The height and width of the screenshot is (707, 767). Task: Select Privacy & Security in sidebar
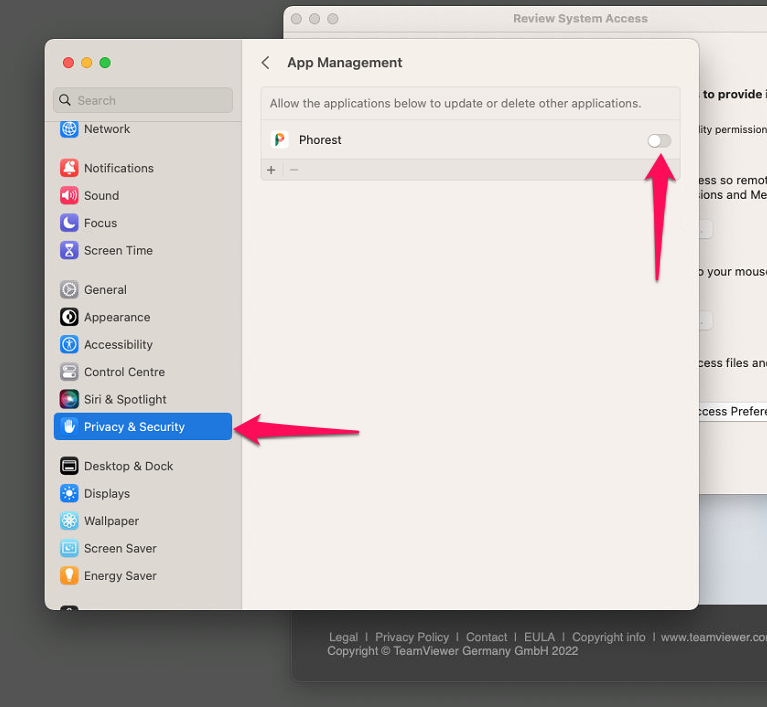[x=134, y=427]
